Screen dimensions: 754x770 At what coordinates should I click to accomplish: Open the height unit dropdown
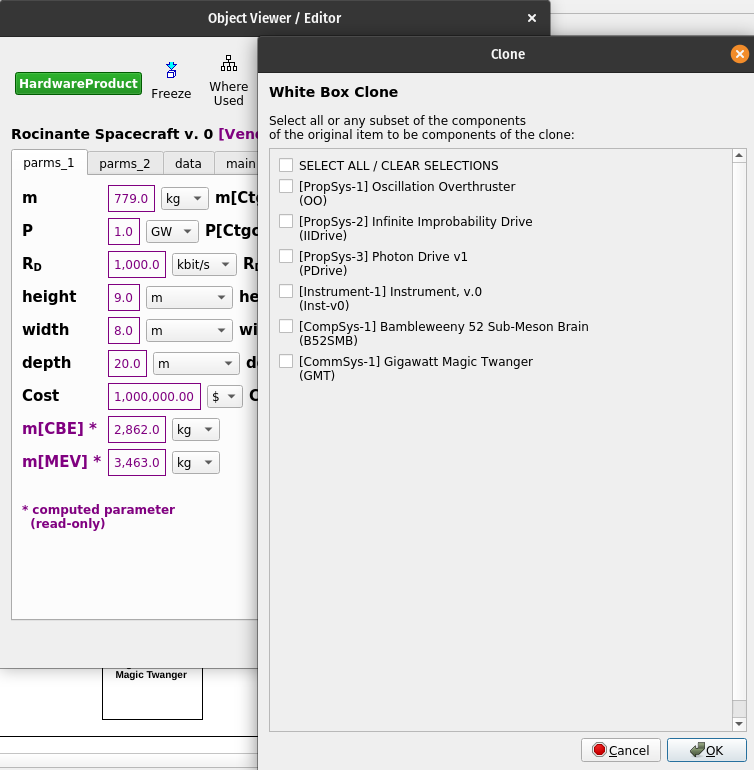[189, 297]
